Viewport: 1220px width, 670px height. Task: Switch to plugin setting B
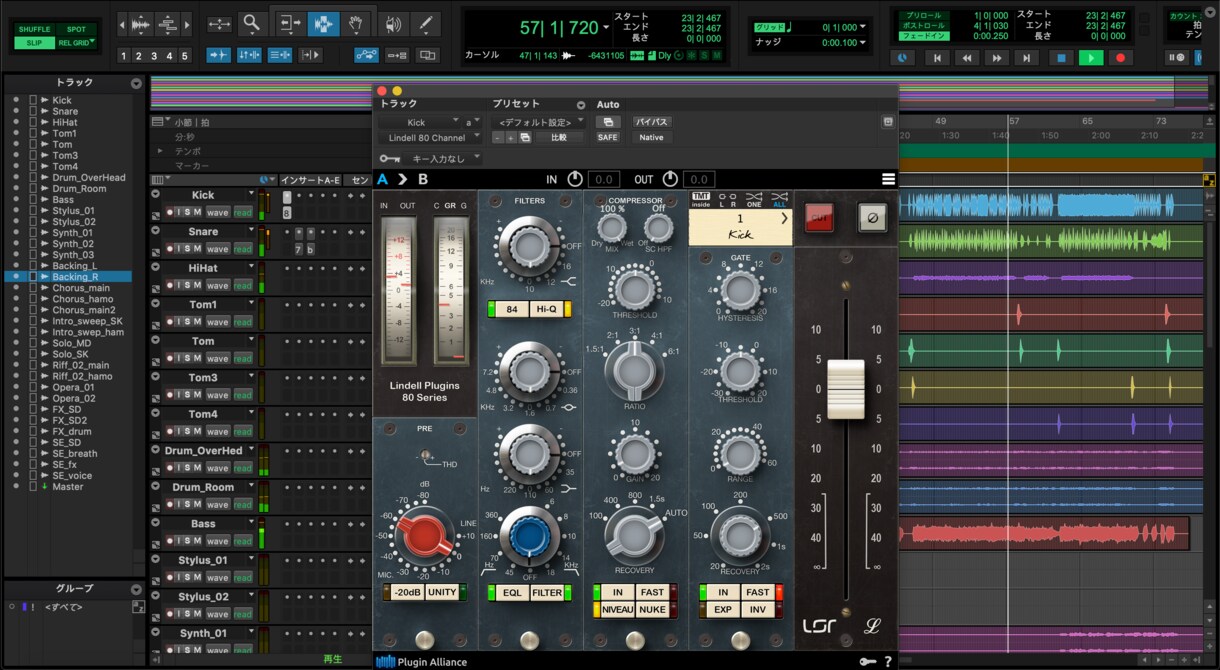tap(423, 179)
